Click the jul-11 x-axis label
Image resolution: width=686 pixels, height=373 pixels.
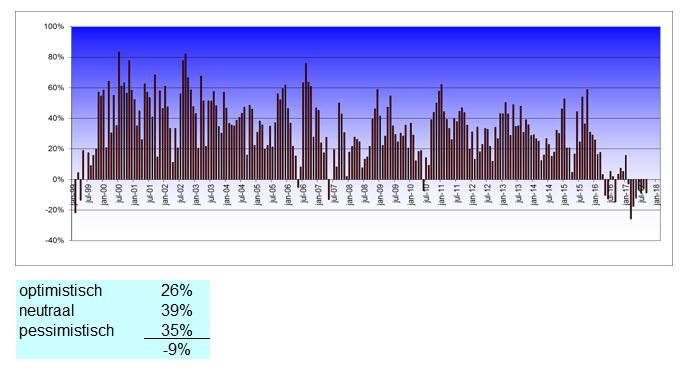457,194
